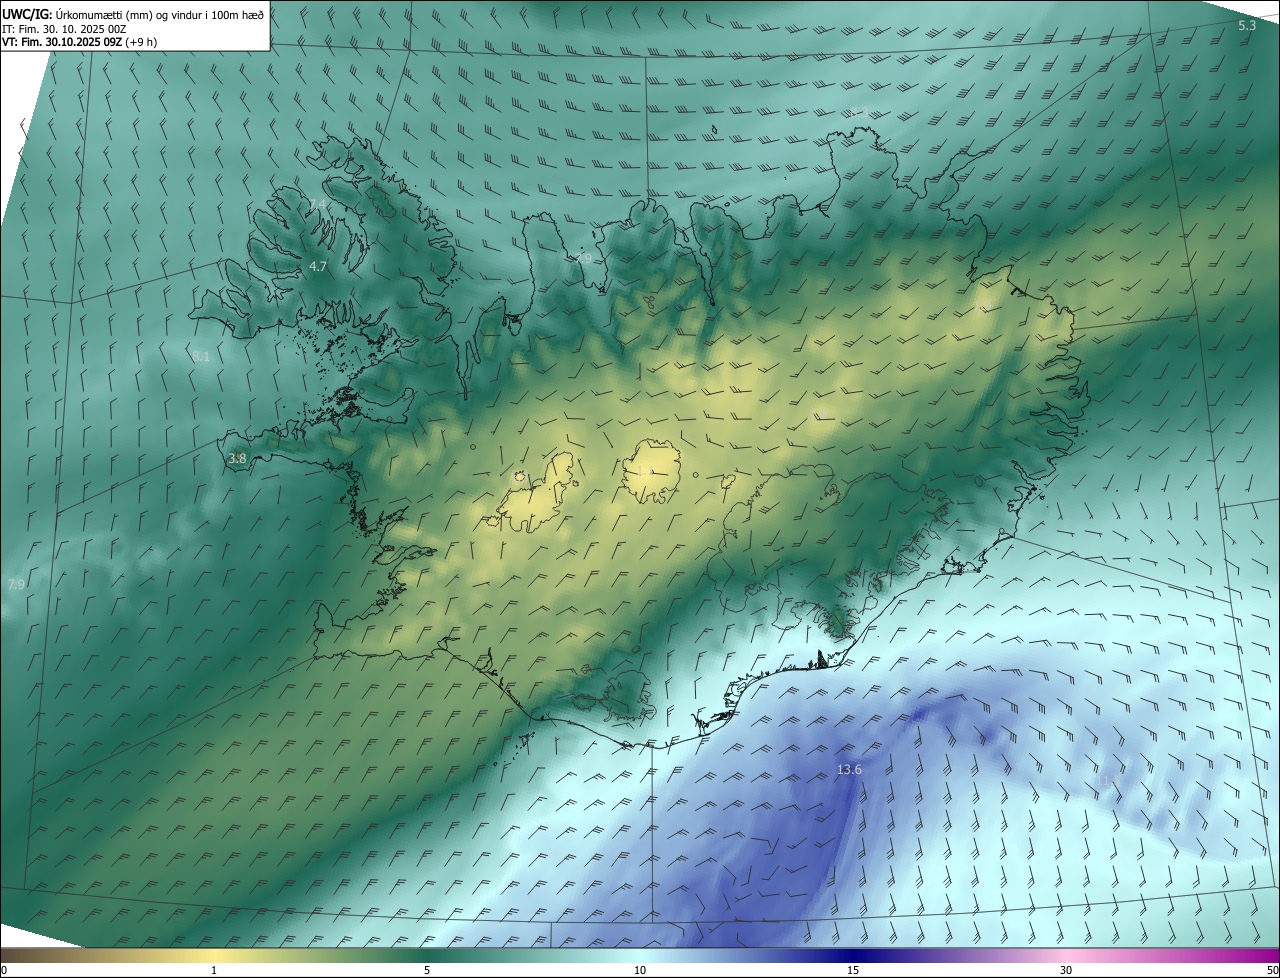Click the 7.4 value label in the Westfjords
Screen dimensions: 1280x978
[x=317, y=204]
